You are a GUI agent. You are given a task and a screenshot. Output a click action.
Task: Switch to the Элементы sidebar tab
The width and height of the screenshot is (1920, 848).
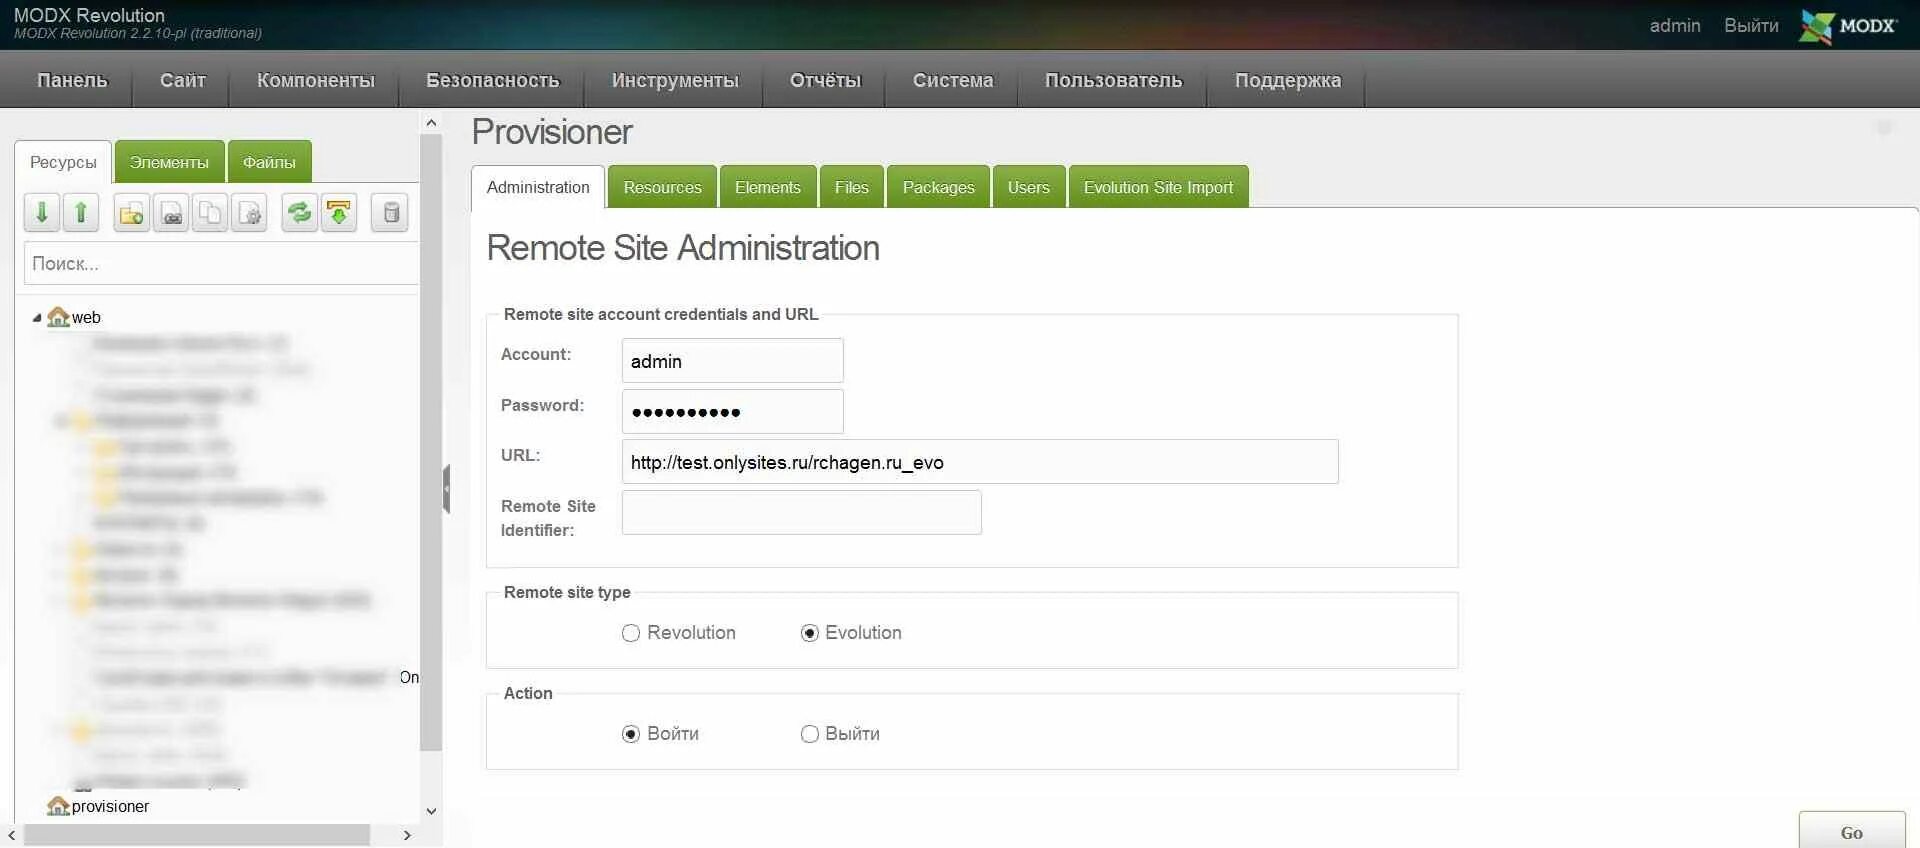(x=169, y=162)
